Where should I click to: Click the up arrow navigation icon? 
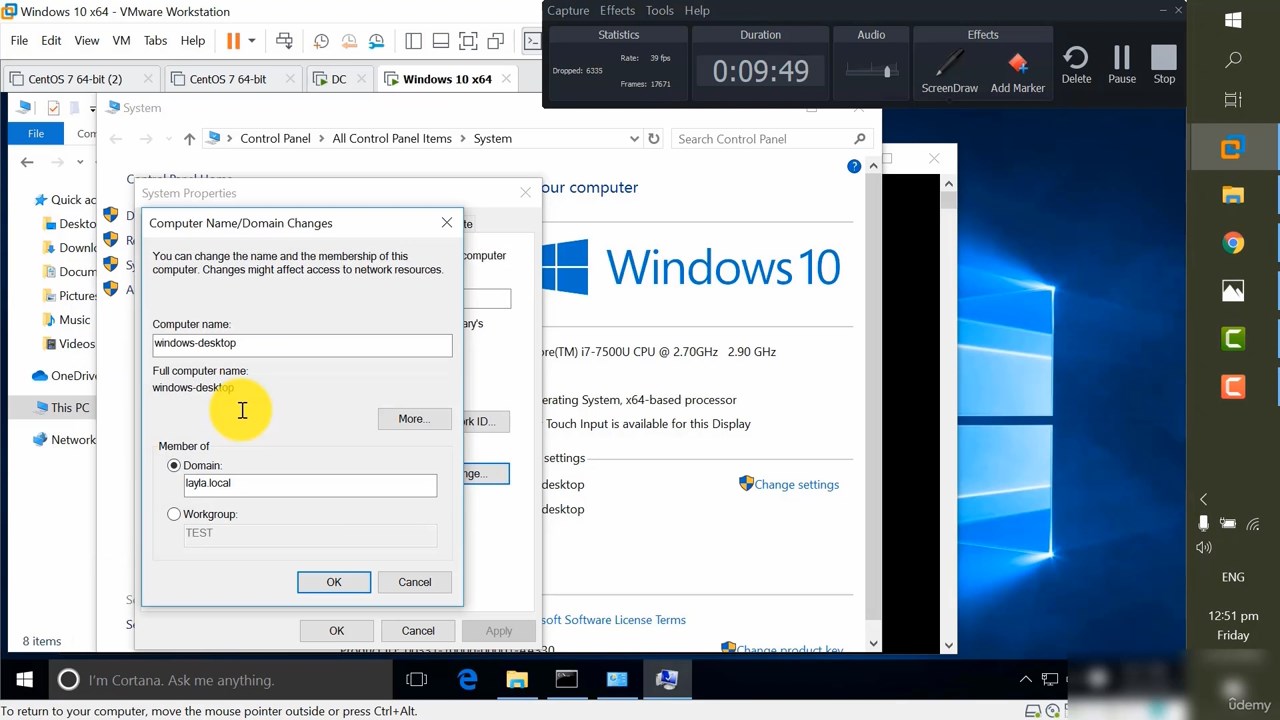tap(189, 139)
